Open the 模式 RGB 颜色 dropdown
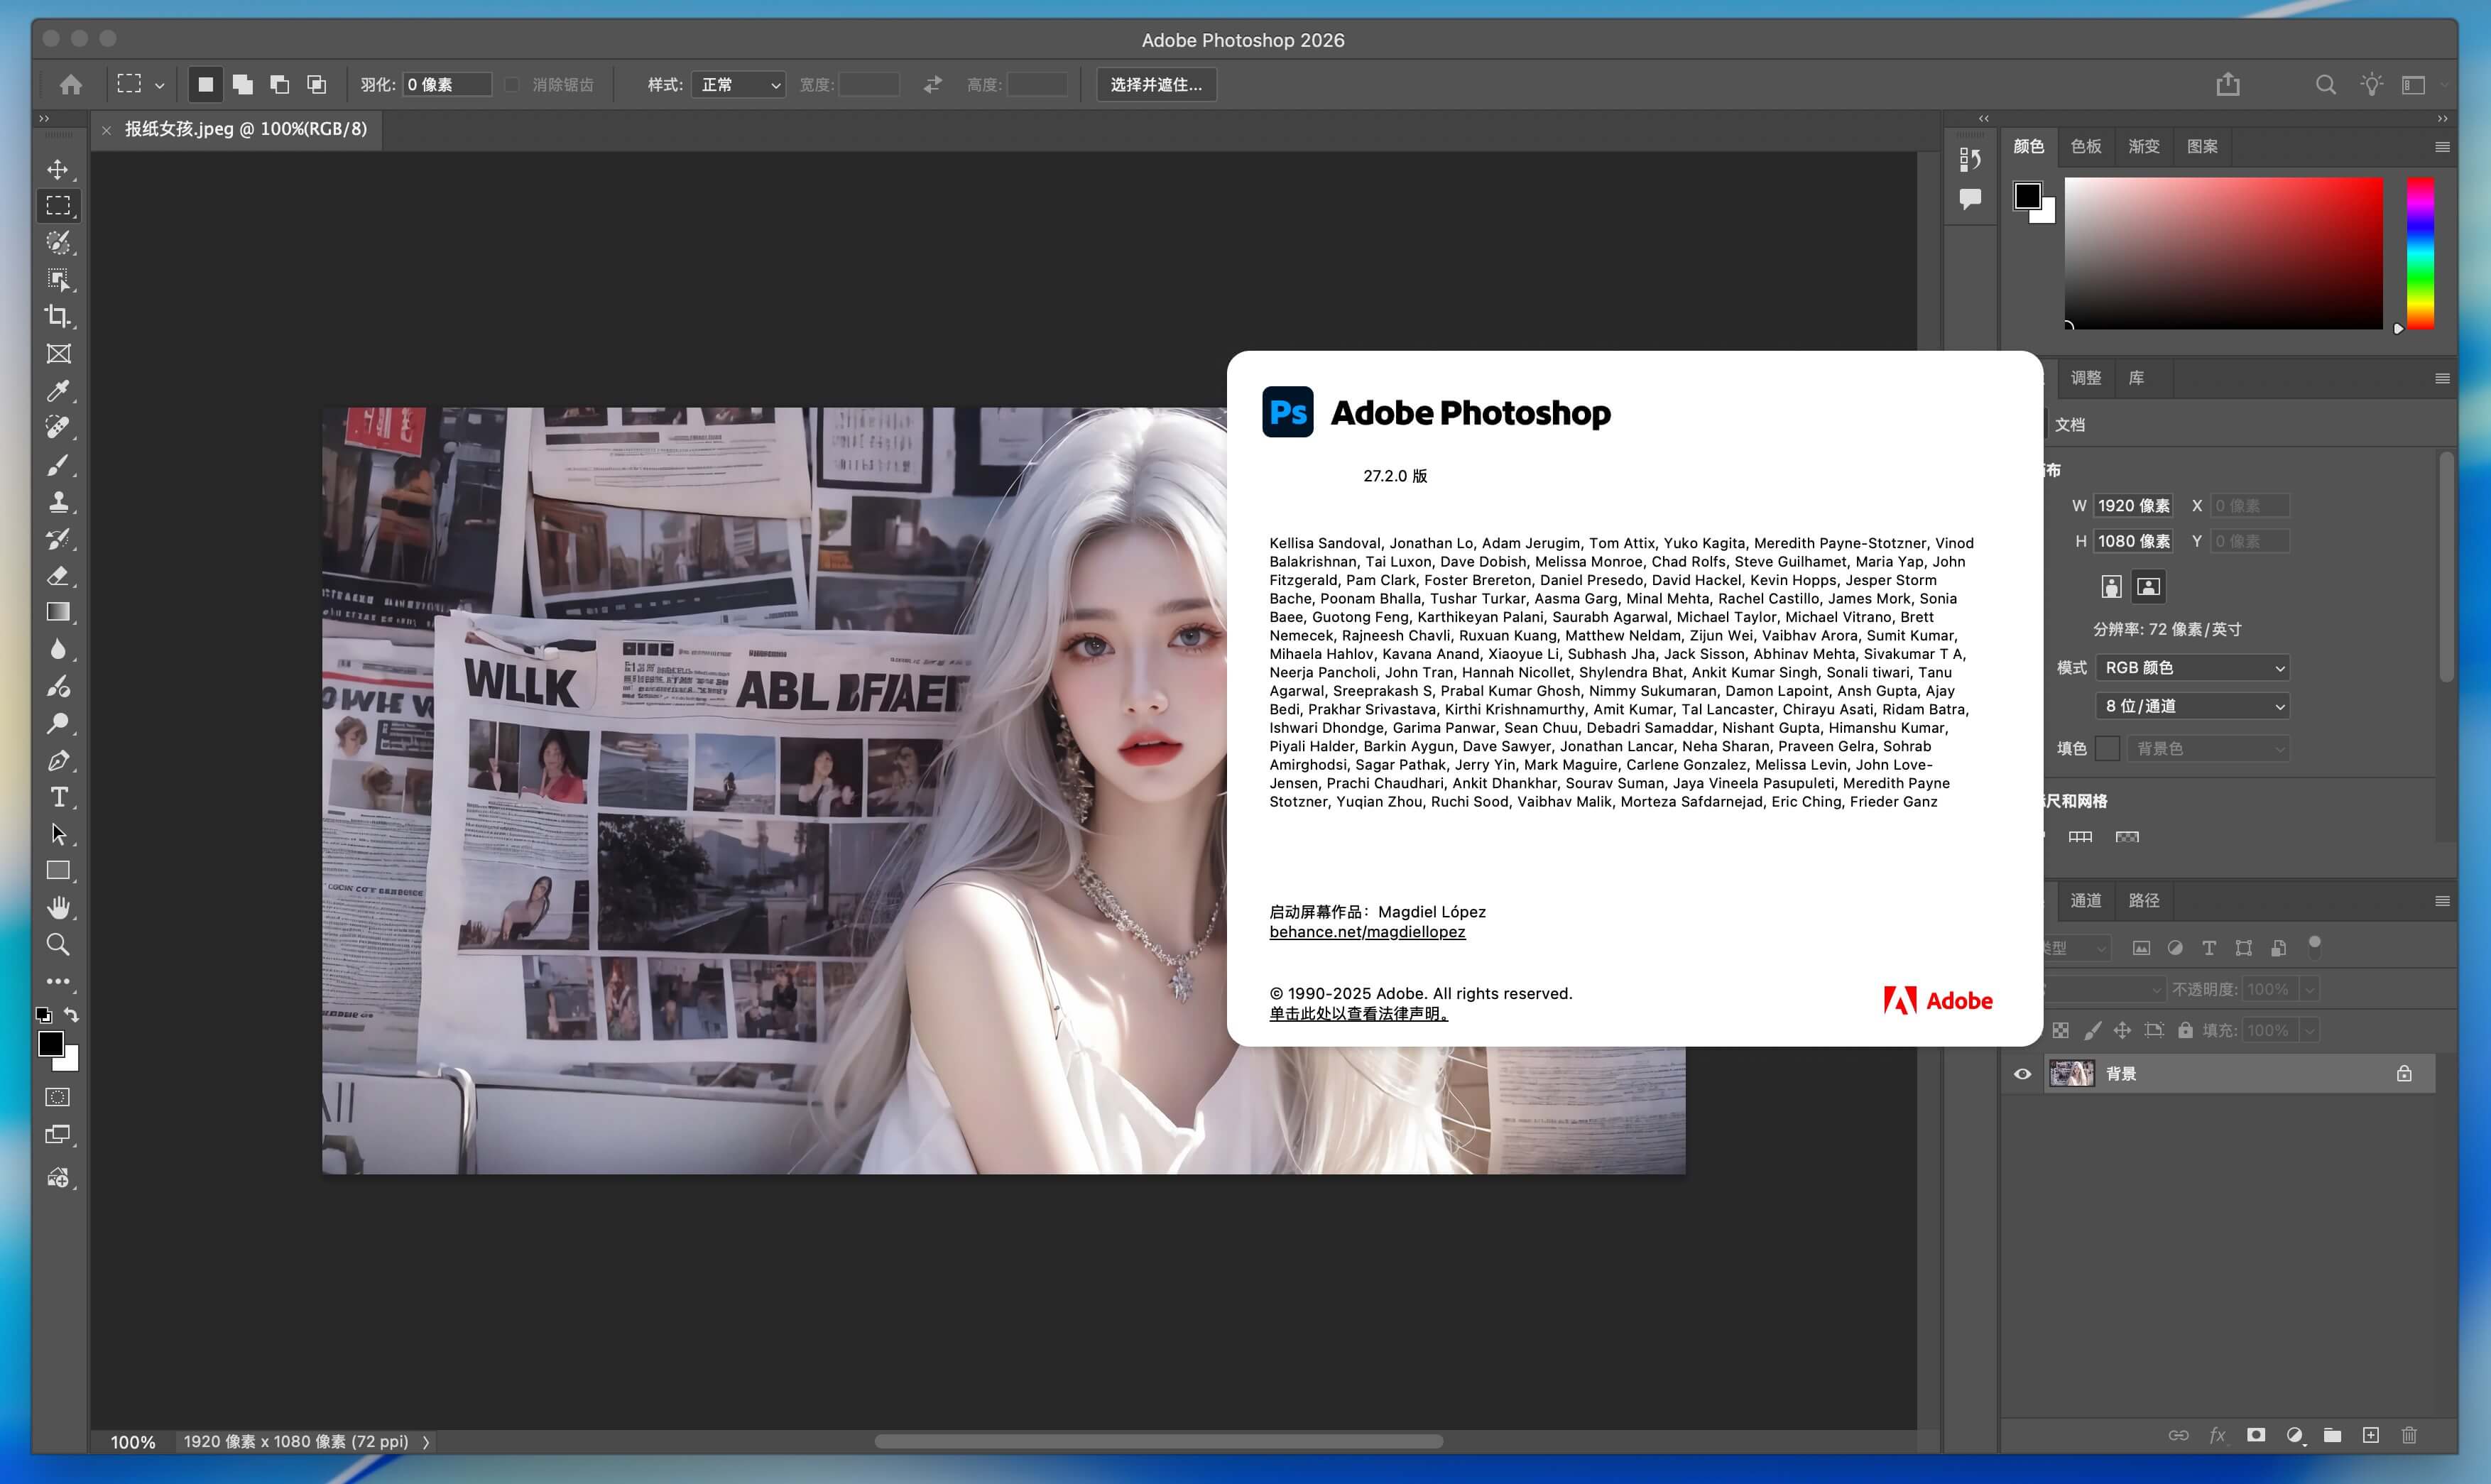The image size is (2491, 1484). point(2192,668)
